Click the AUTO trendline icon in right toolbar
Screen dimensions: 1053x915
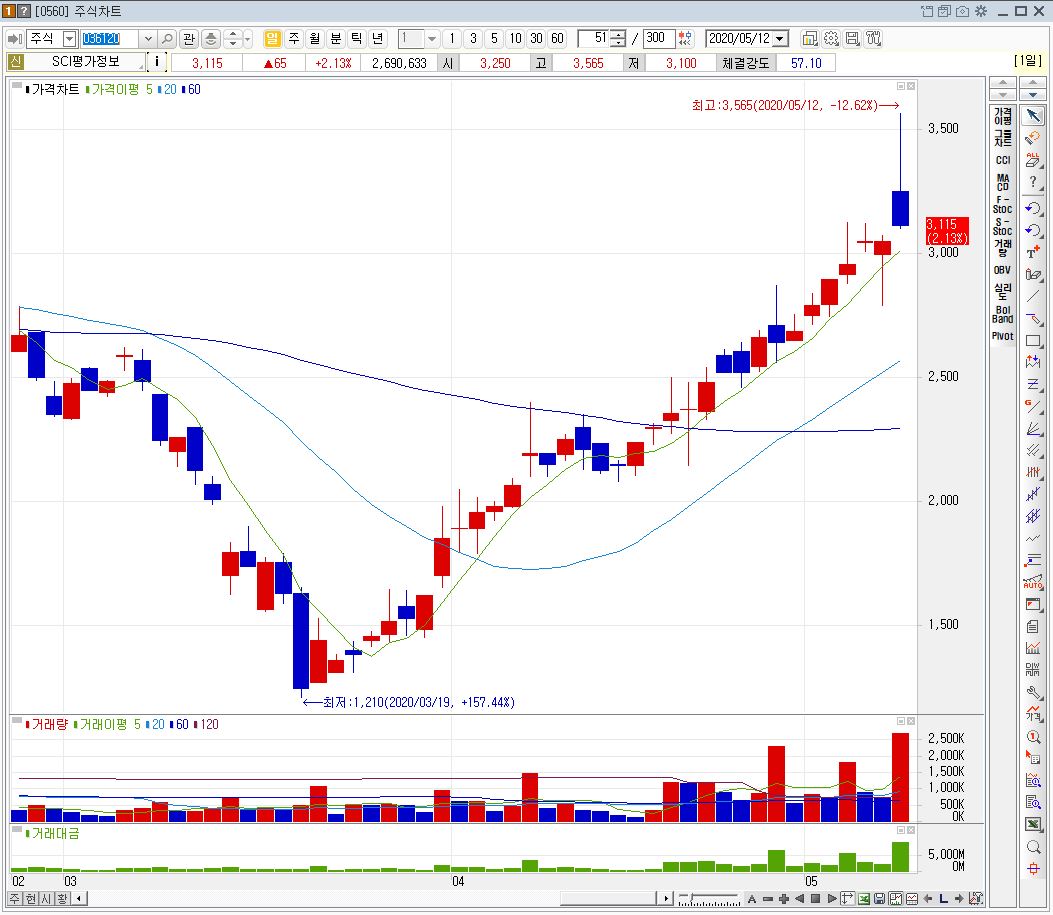1034,582
